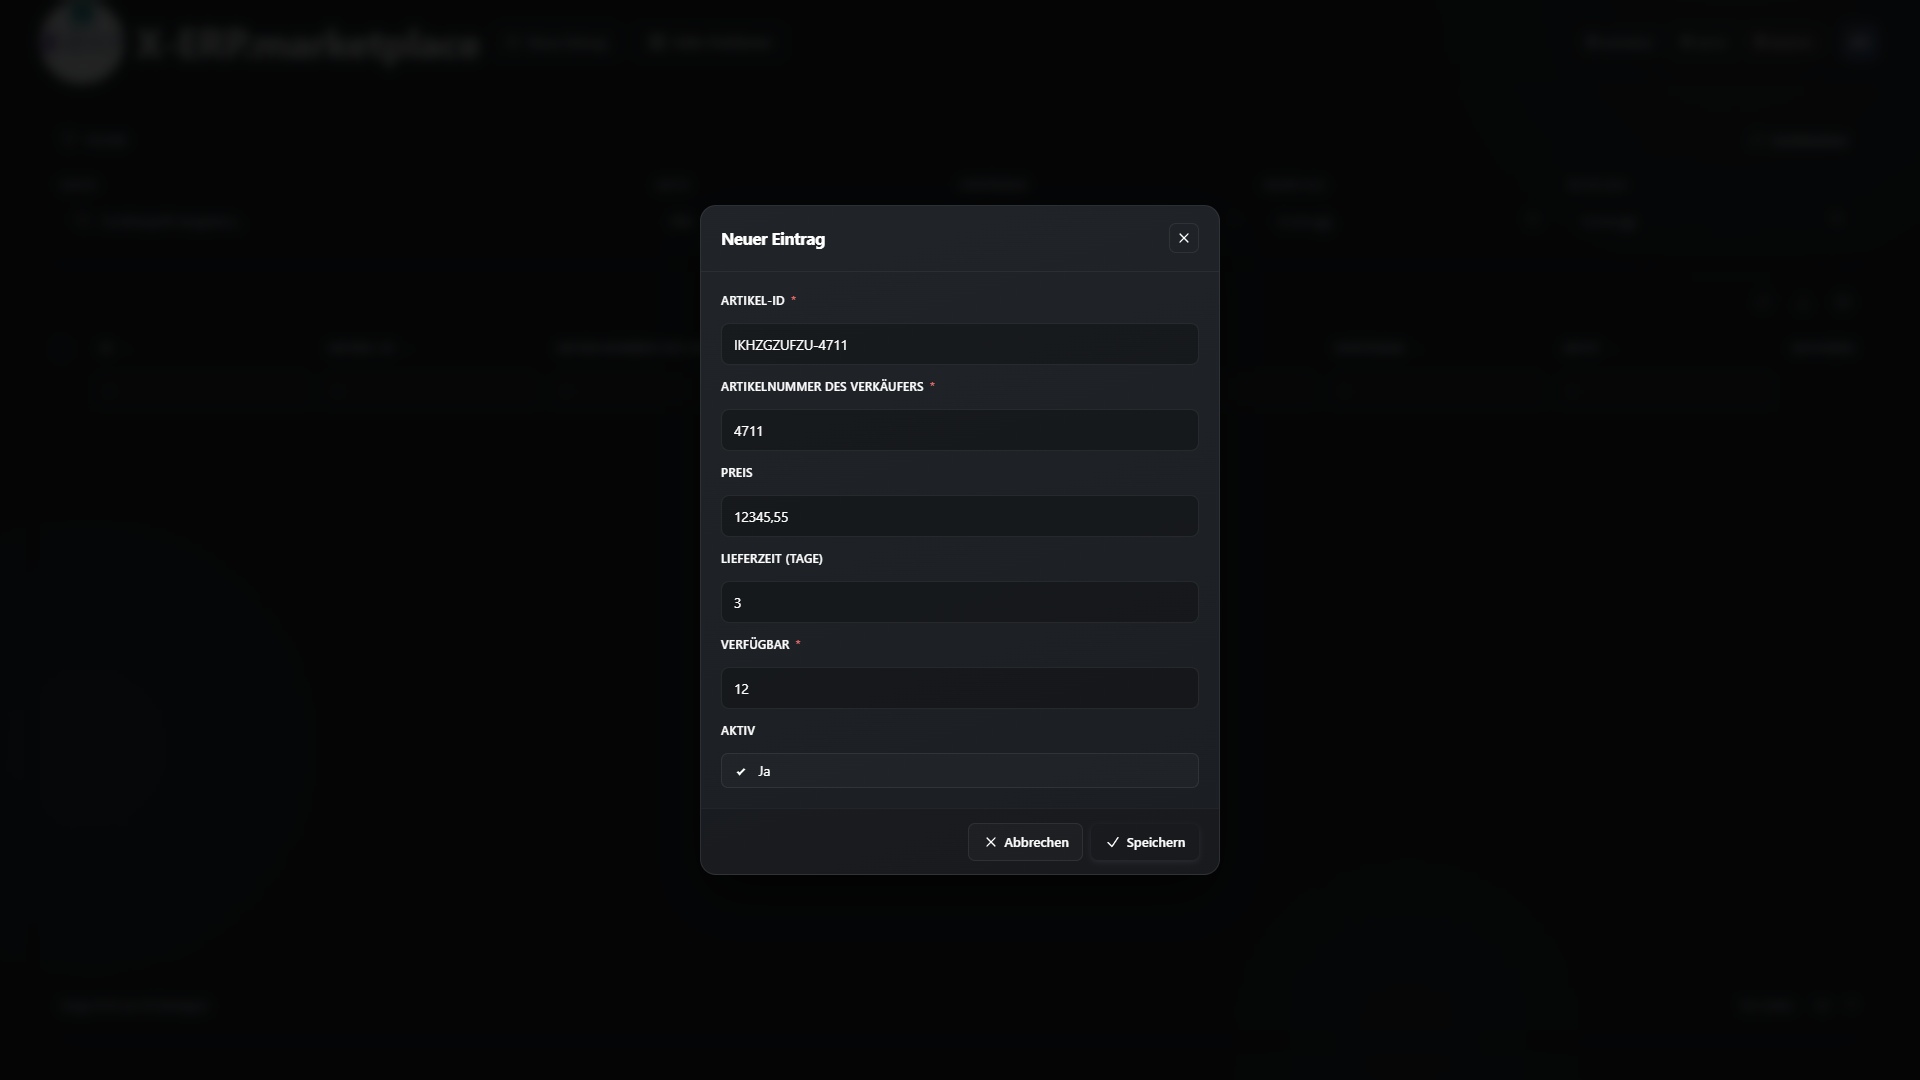This screenshot has height=1080, width=1920.
Task: Click the checkmark icon inside the Aktiv field
Action: click(x=740, y=771)
